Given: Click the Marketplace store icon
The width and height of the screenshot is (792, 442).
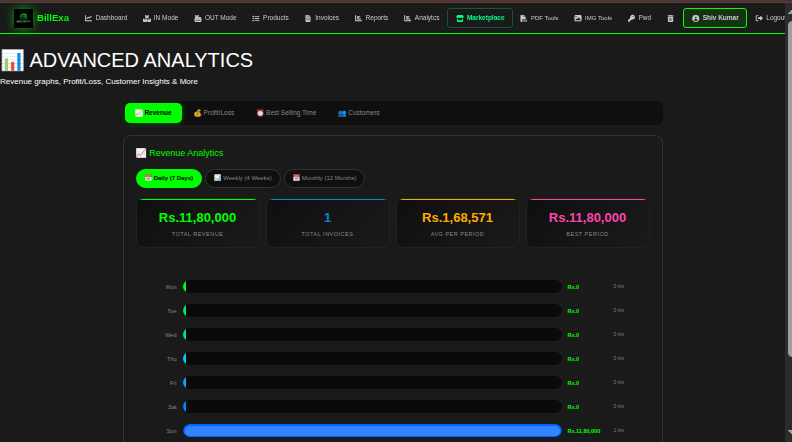Looking at the screenshot, I should click(460, 18).
